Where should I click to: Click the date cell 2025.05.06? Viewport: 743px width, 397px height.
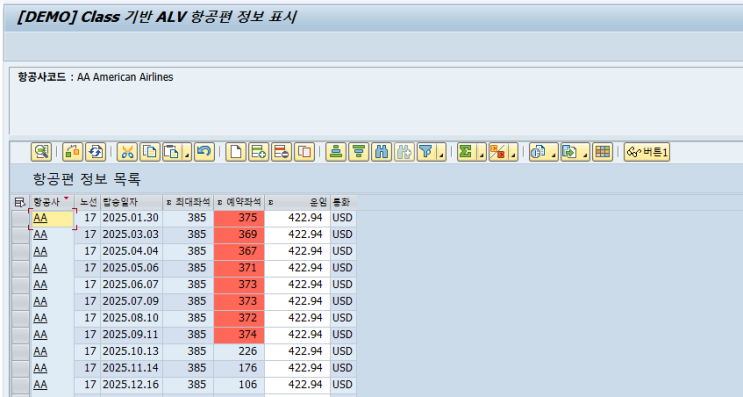click(131, 268)
